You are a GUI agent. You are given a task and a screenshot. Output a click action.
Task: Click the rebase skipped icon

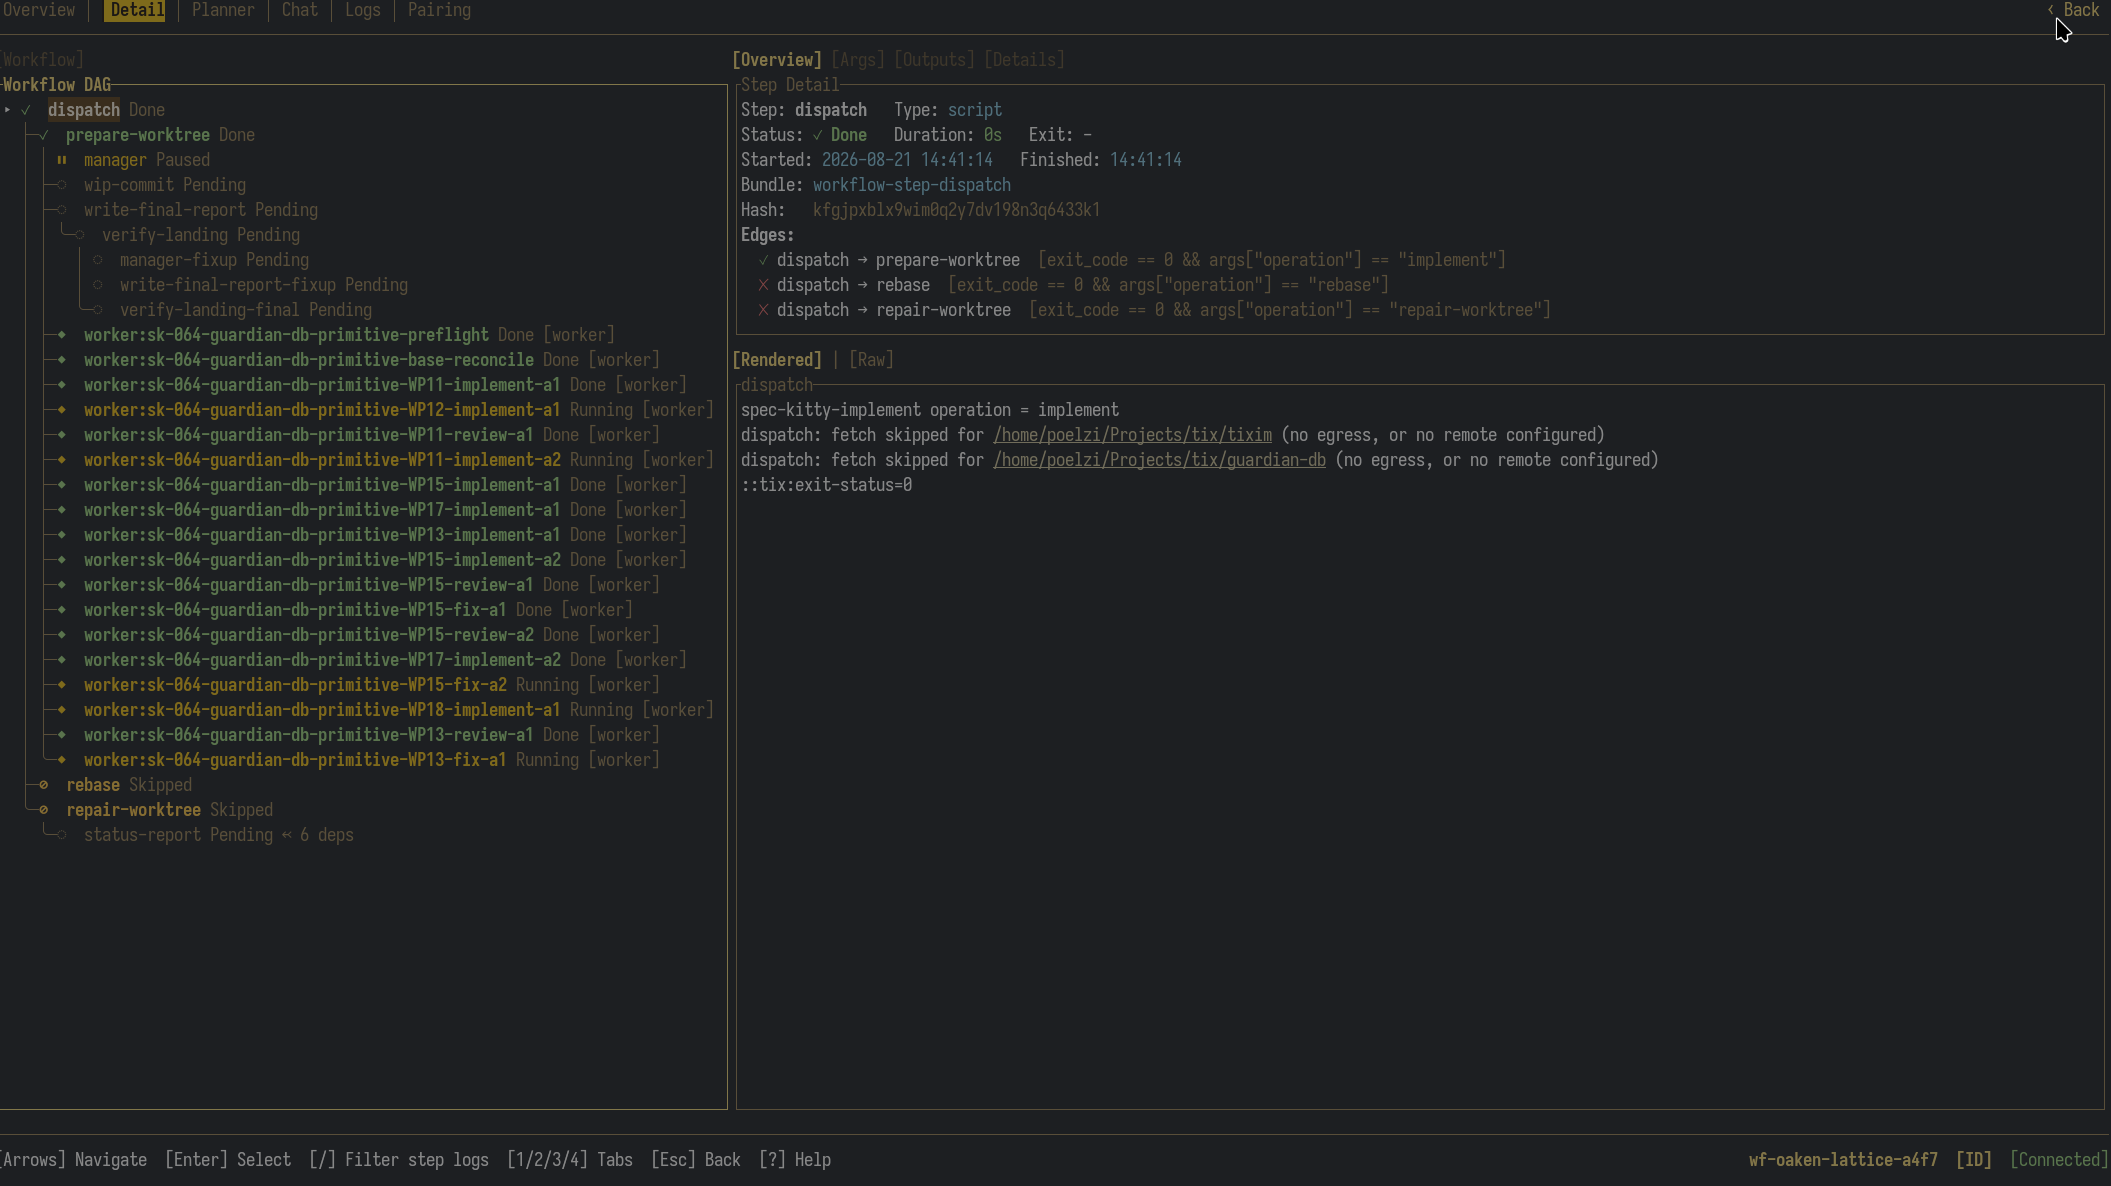[44, 785]
